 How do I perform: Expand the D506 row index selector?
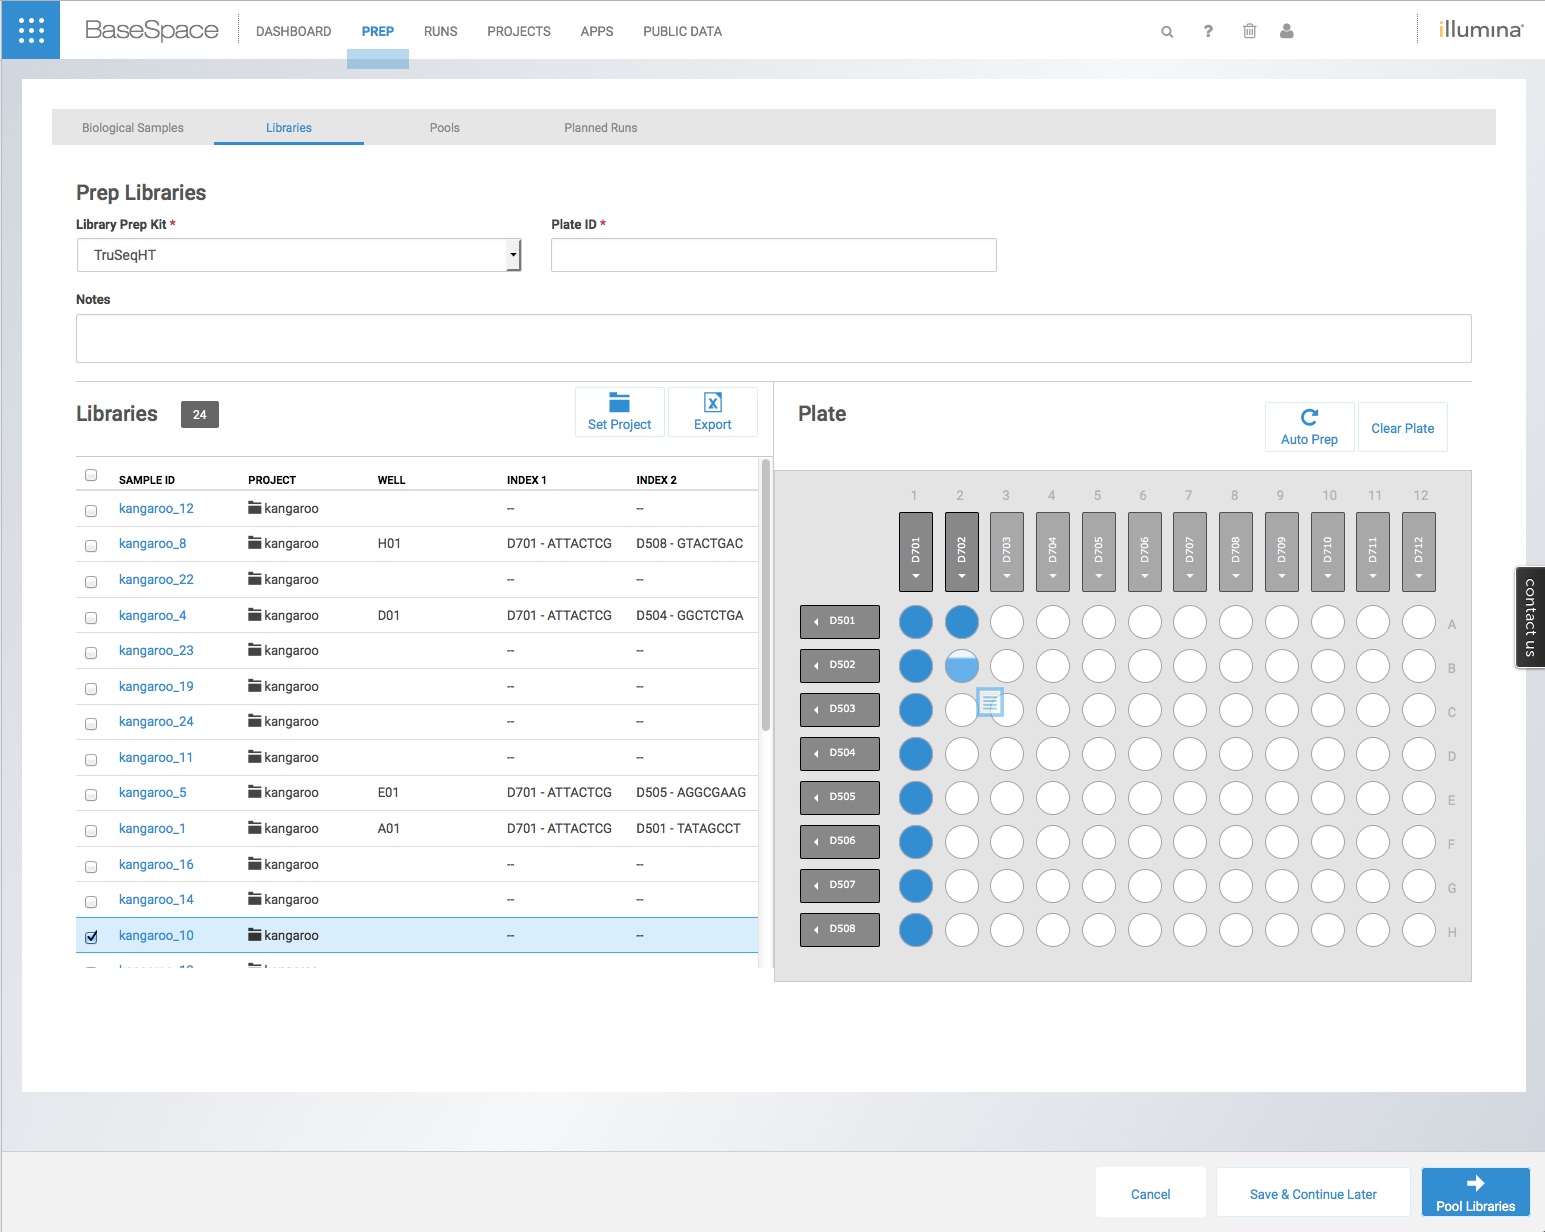pos(840,841)
